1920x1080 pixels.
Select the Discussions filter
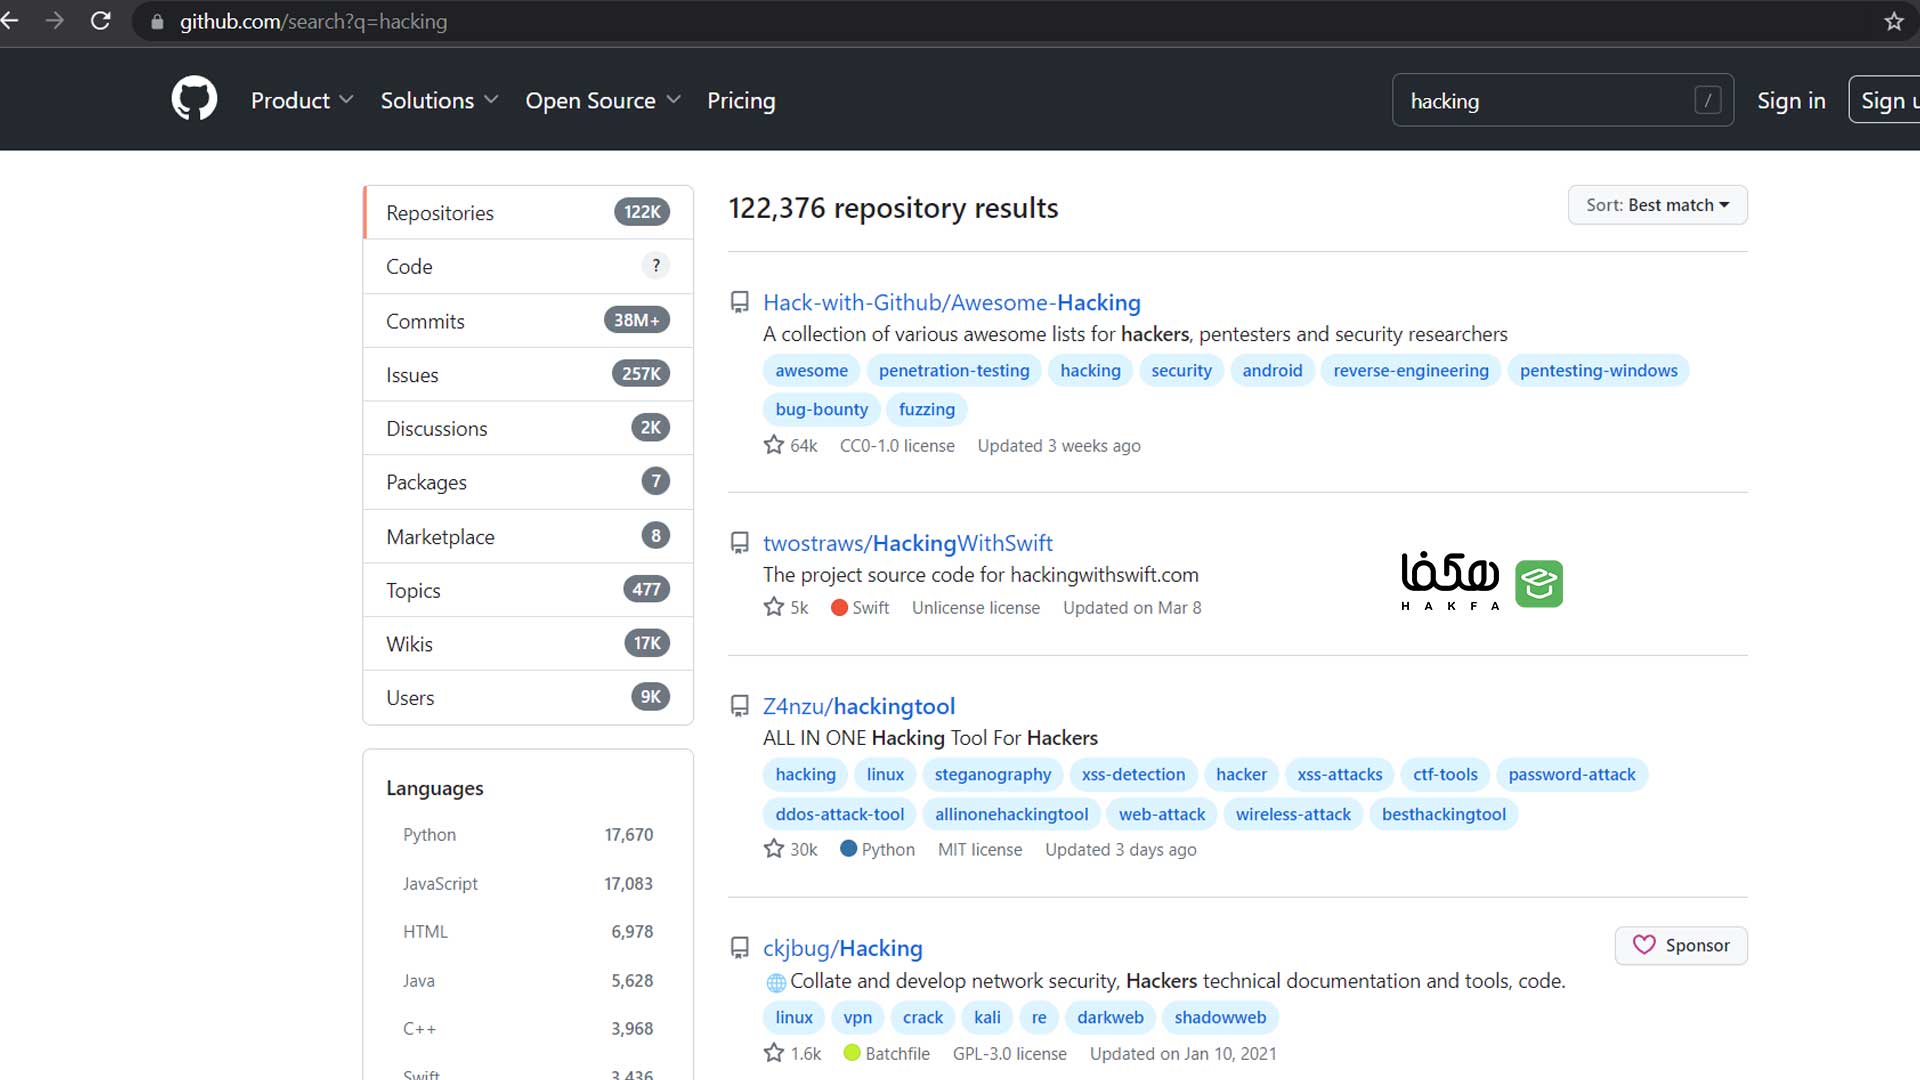(528, 428)
